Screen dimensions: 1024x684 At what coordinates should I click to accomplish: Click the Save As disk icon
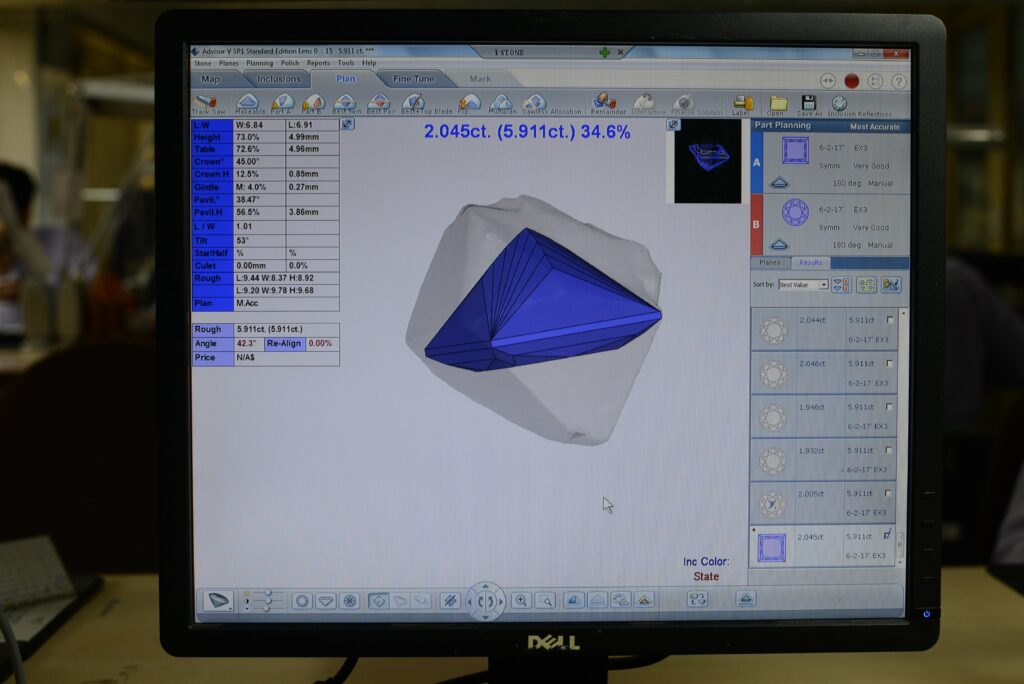tap(808, 103)
